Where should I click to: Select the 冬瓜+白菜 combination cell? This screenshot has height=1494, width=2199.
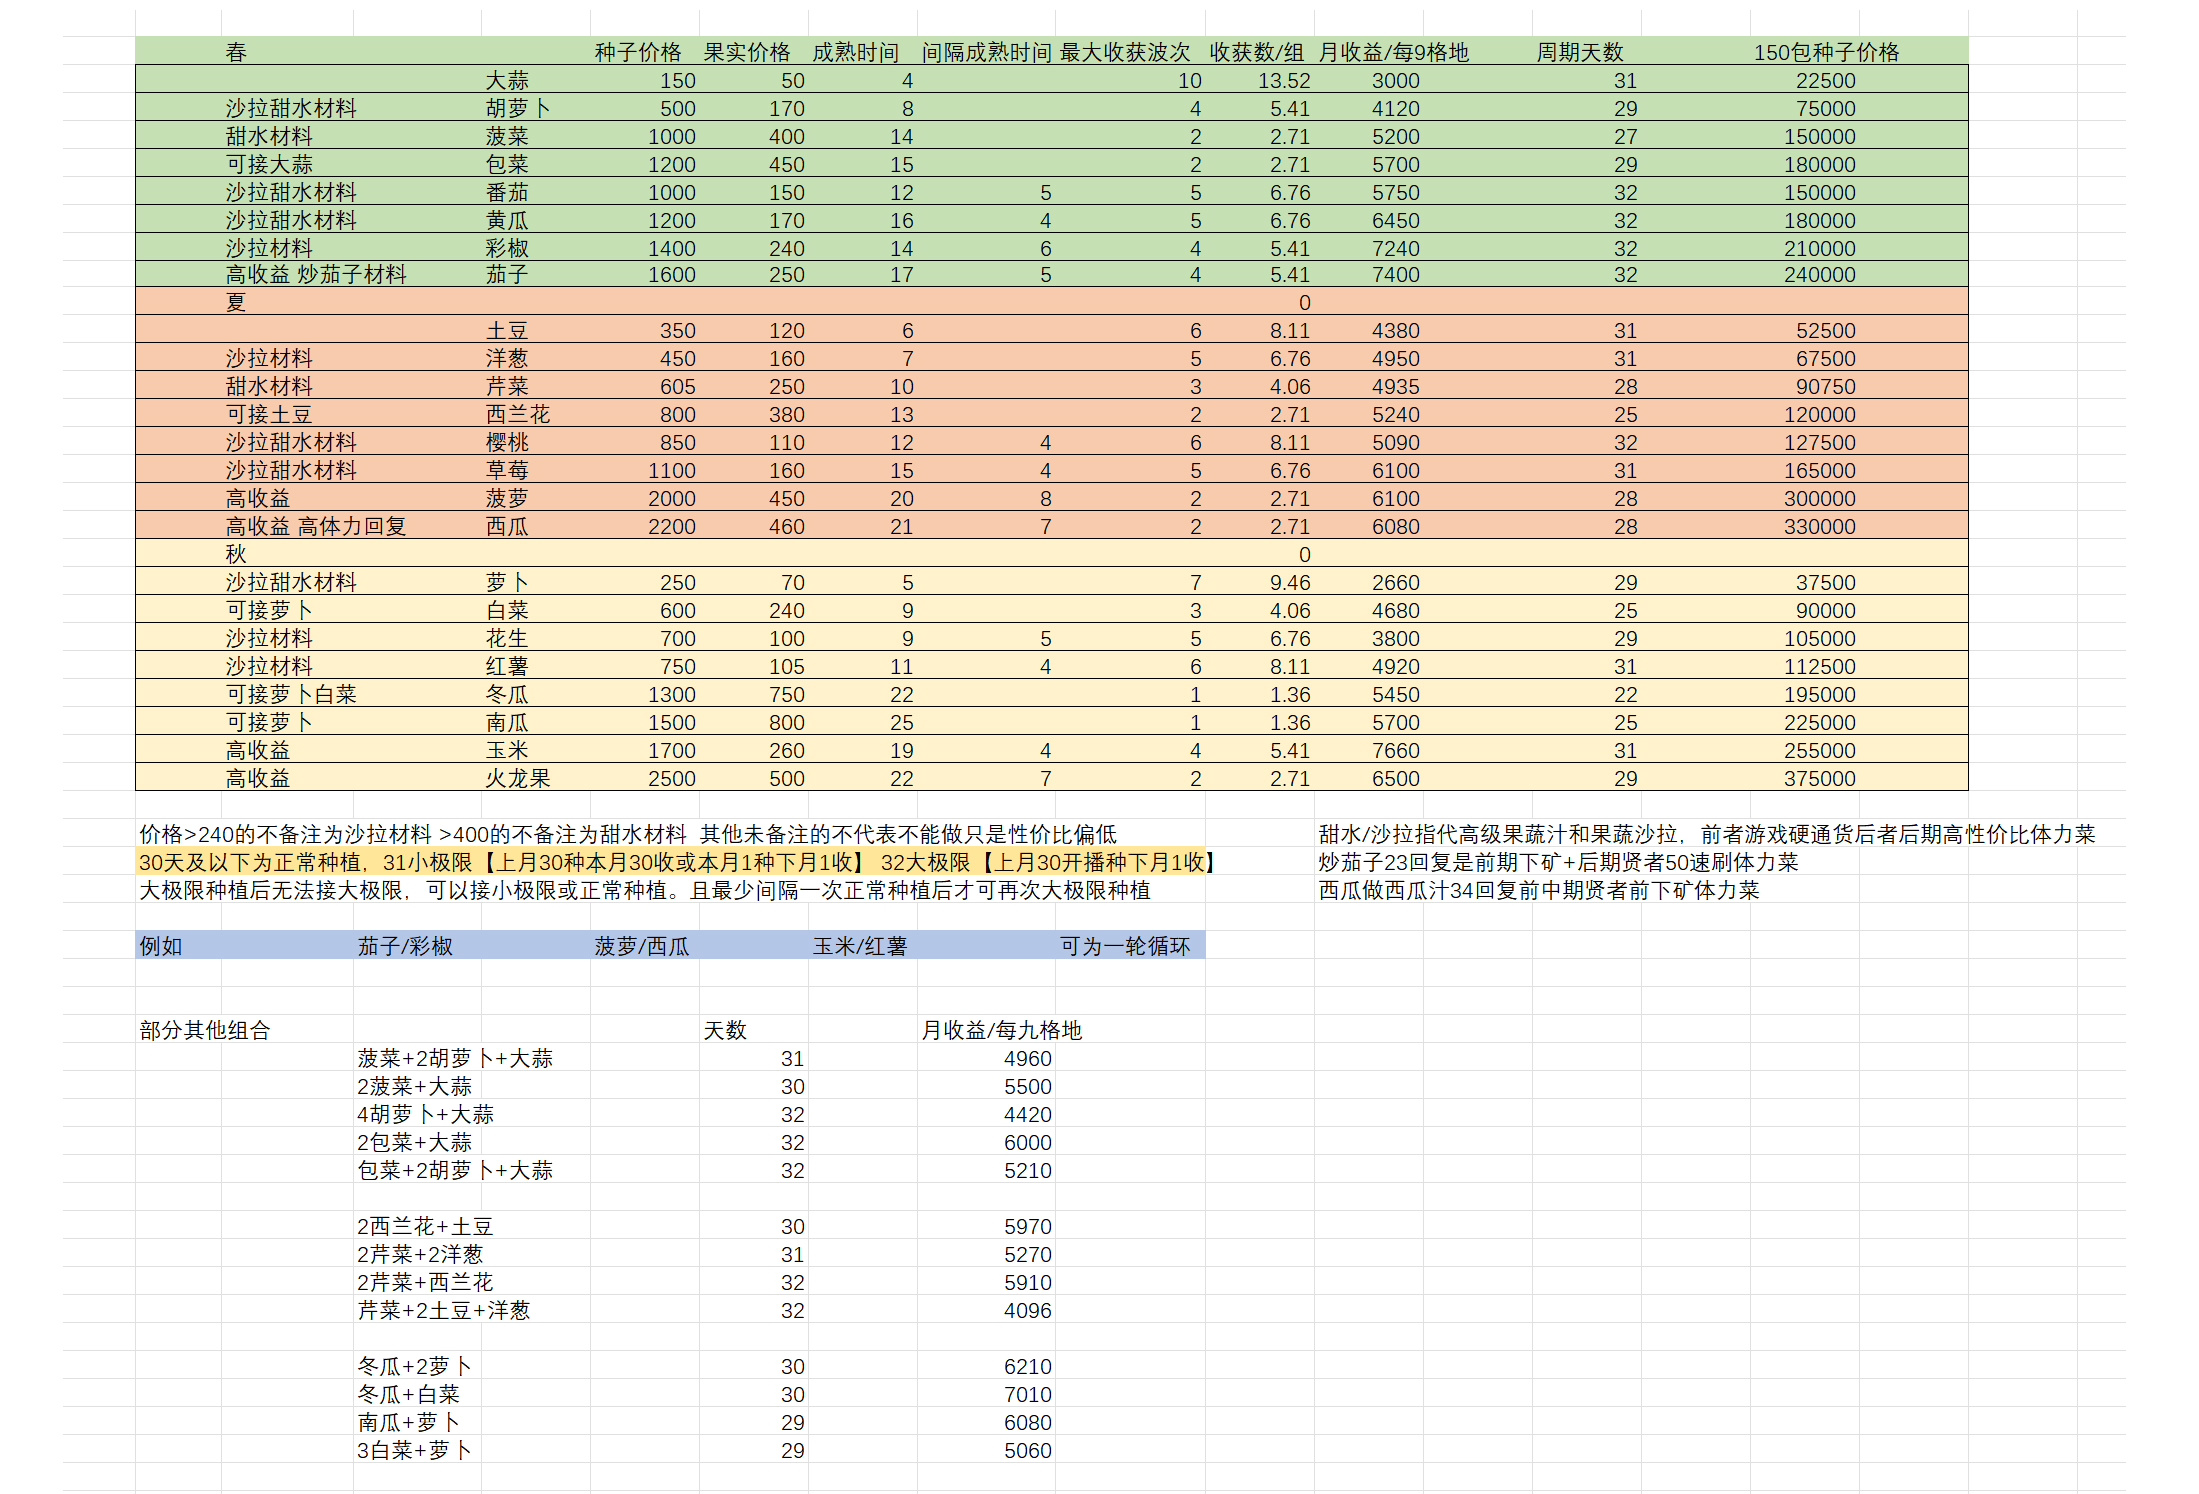point(409,1394)
